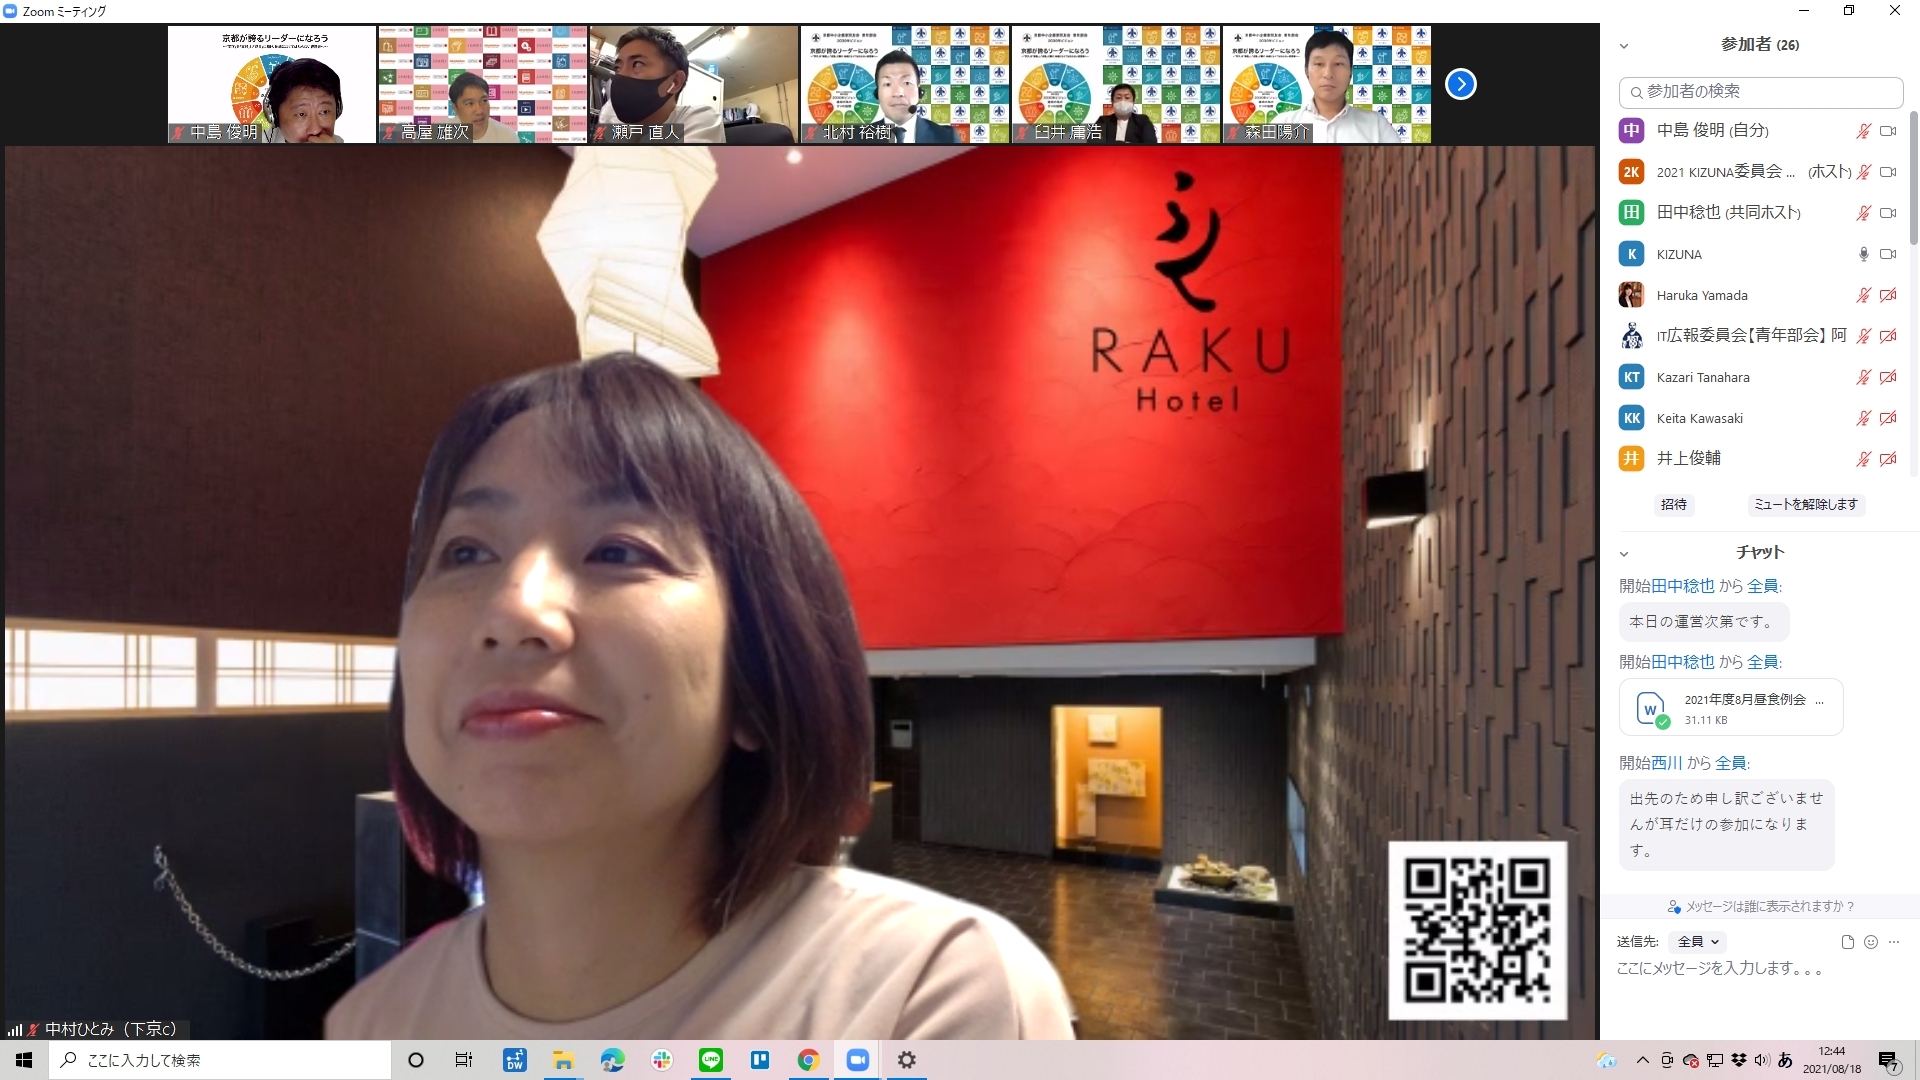Open the Windows Start menu
The image size is (1920, 1080).
[24, 1060]
